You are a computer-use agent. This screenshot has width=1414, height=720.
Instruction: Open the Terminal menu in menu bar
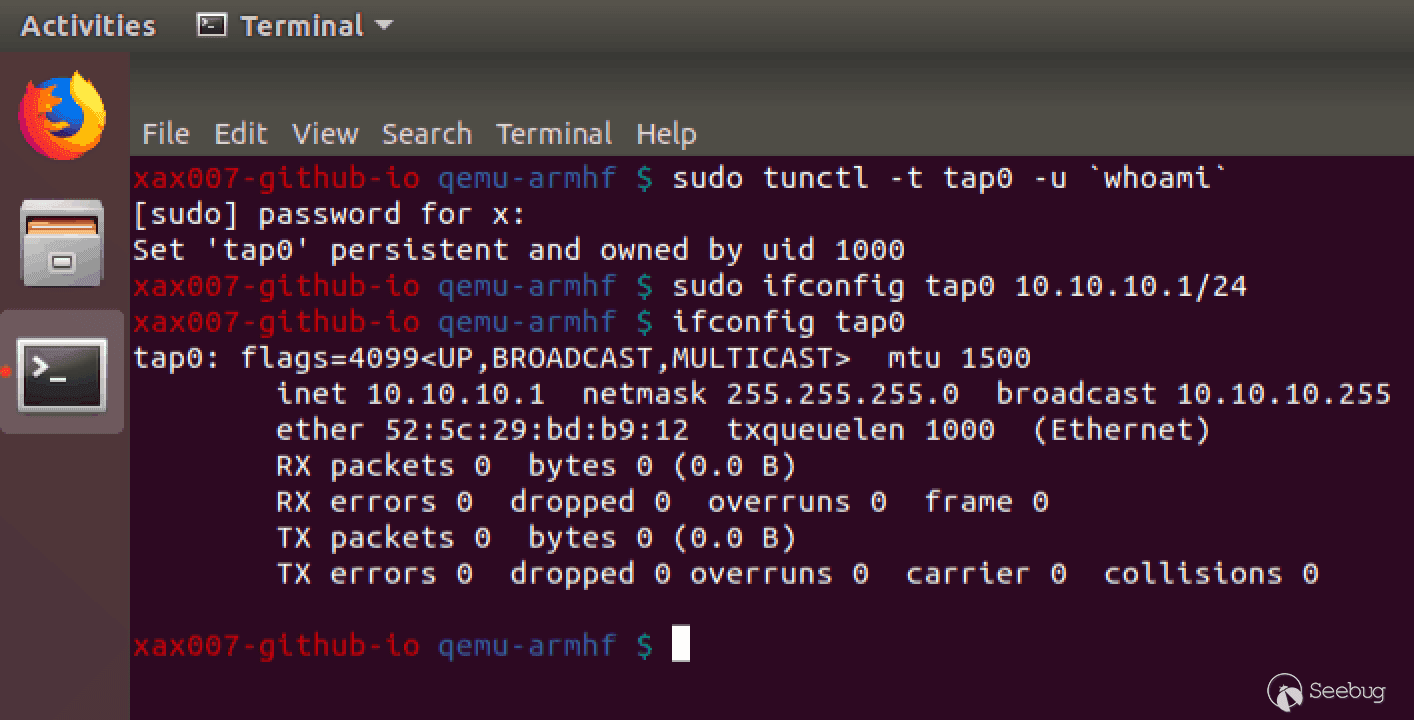pyautogui.click(x=554, y=134)
